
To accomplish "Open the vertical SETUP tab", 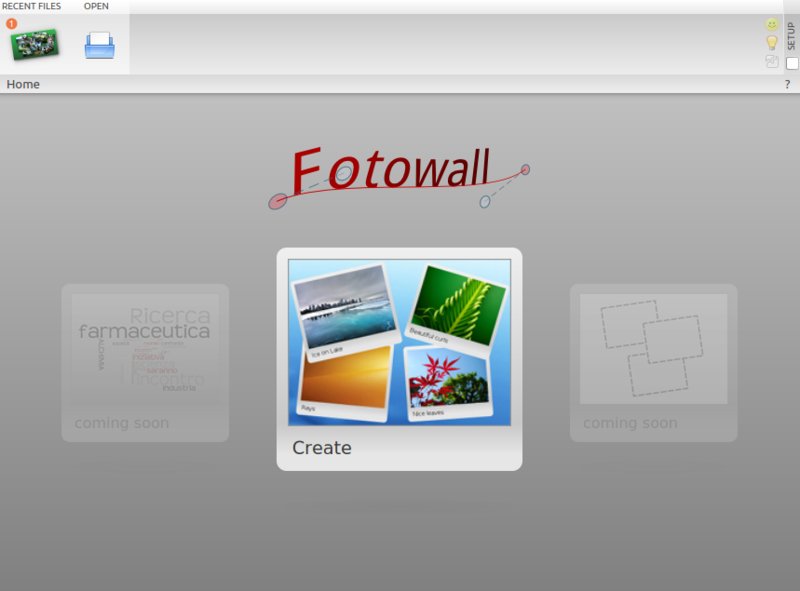I will click(791, 36).
